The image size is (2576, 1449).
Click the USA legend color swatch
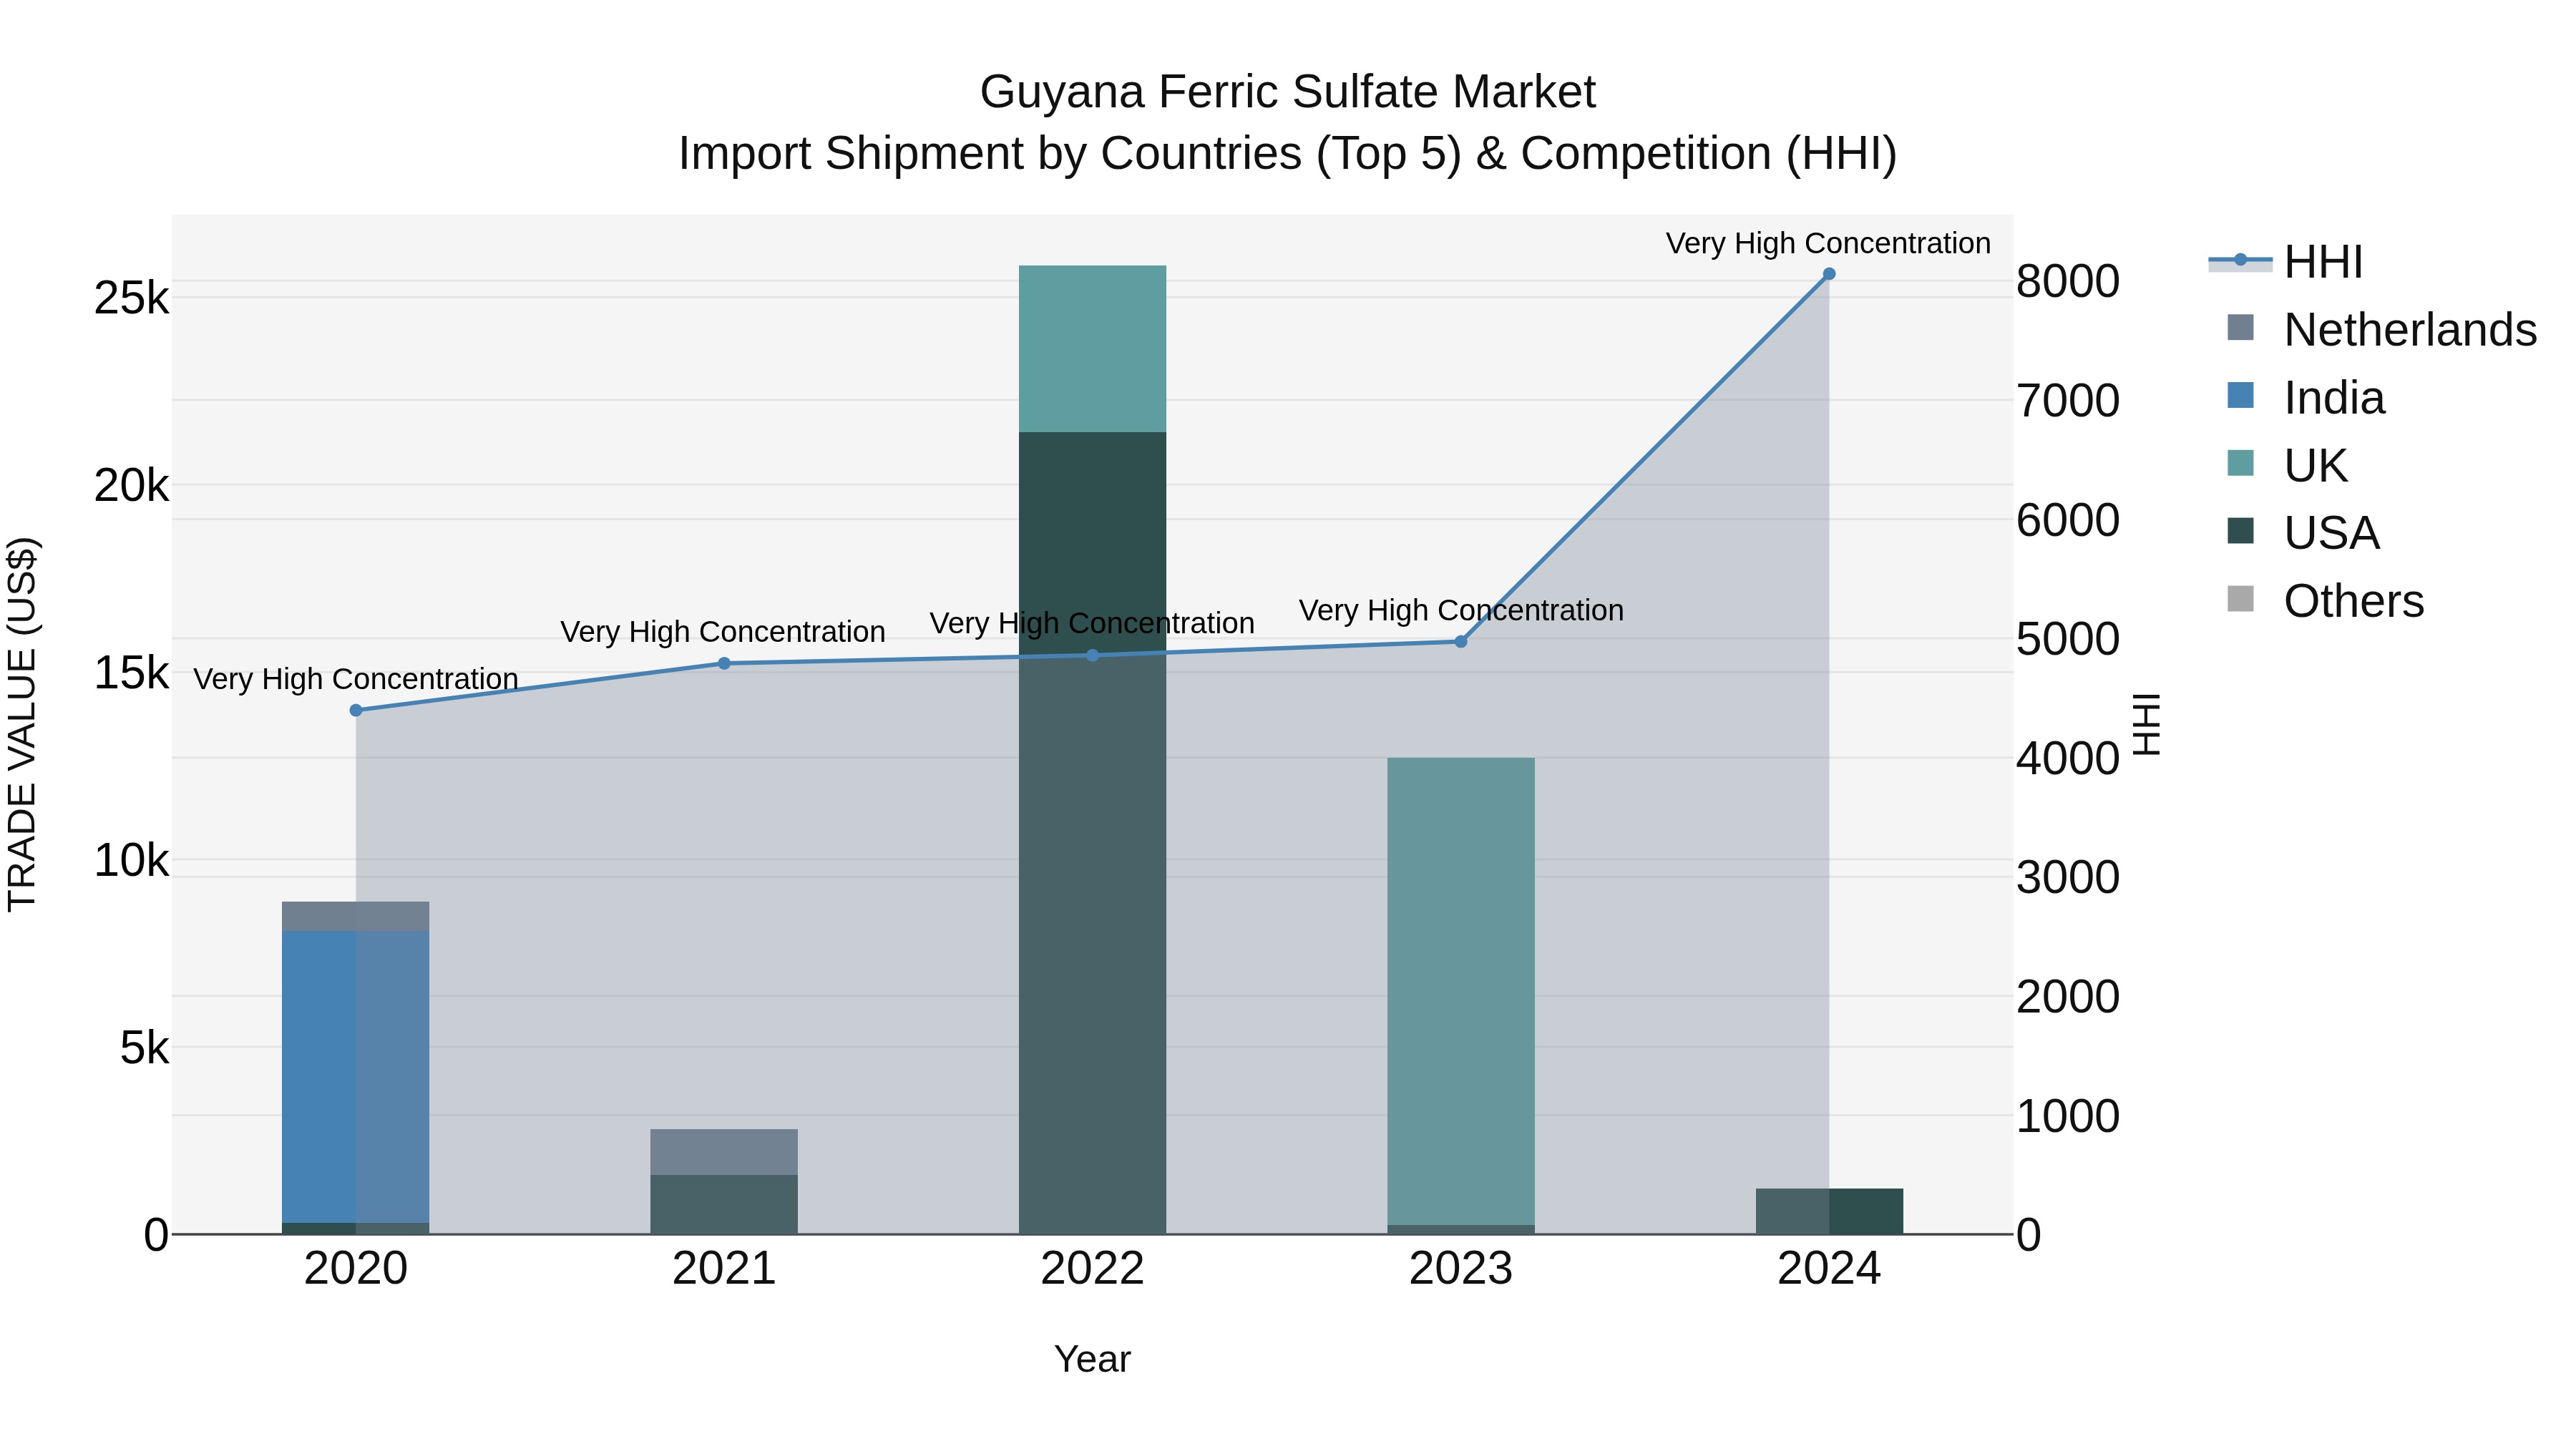click(x=2241, y=531)
